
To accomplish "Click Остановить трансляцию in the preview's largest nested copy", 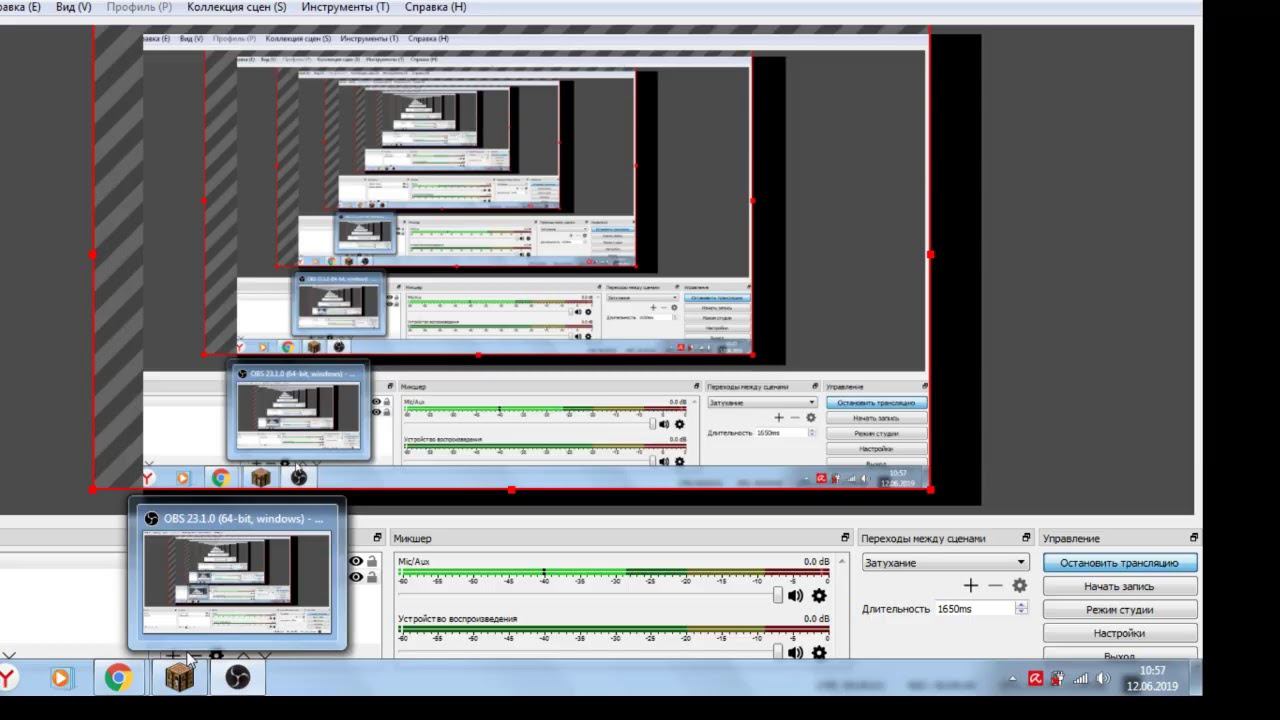I will click(x=876, y=402).
